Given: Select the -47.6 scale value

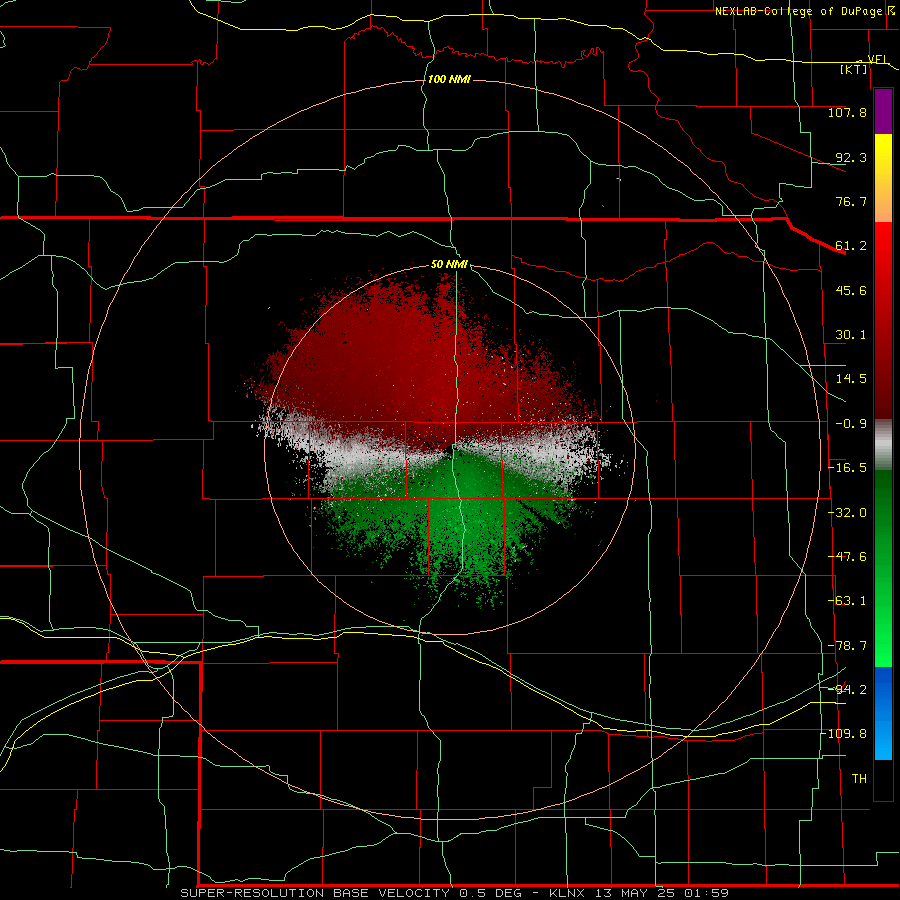Looking at the screenshot, I should [847, 557].
